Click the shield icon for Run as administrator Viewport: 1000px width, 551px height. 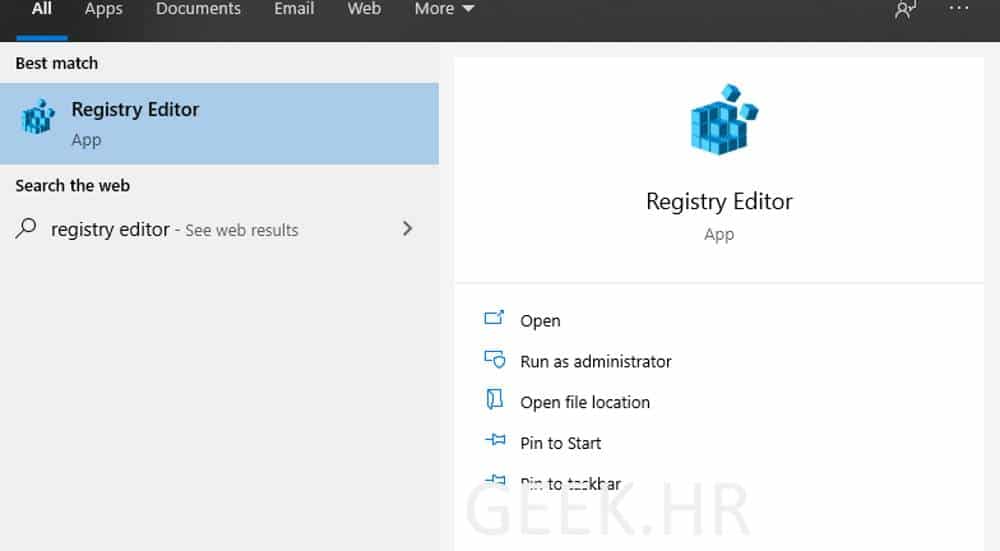pyautogui.click(x=494, y=360)
